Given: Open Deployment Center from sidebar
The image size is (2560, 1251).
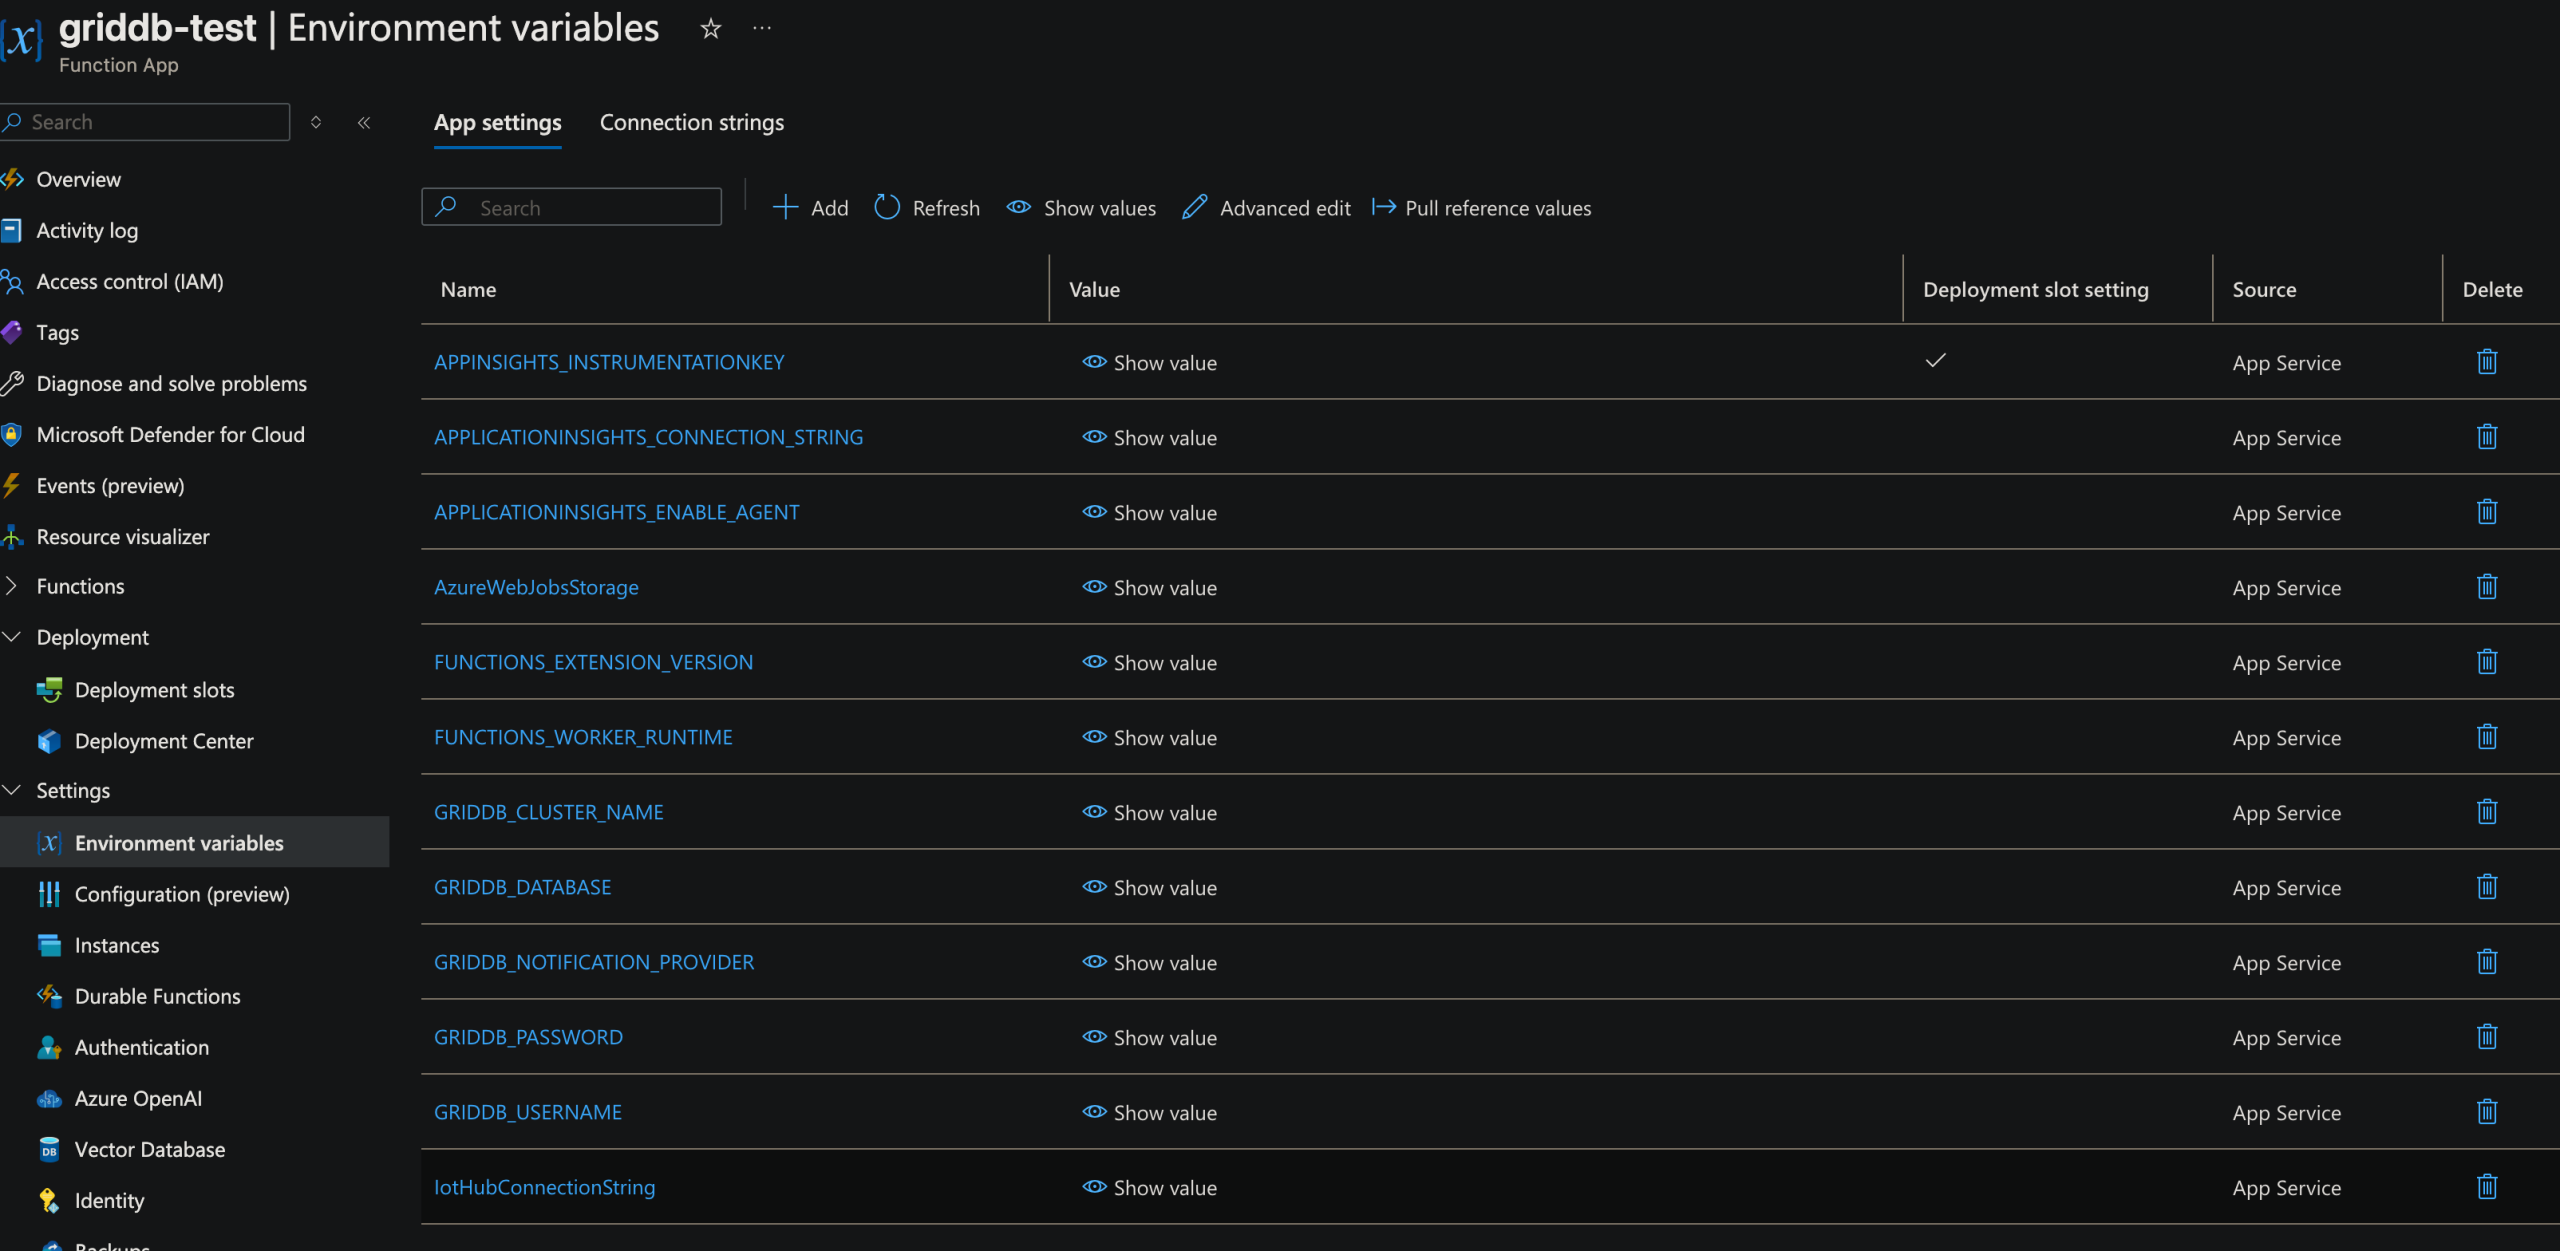Looking at the screenshot, I should click(164, 741).
